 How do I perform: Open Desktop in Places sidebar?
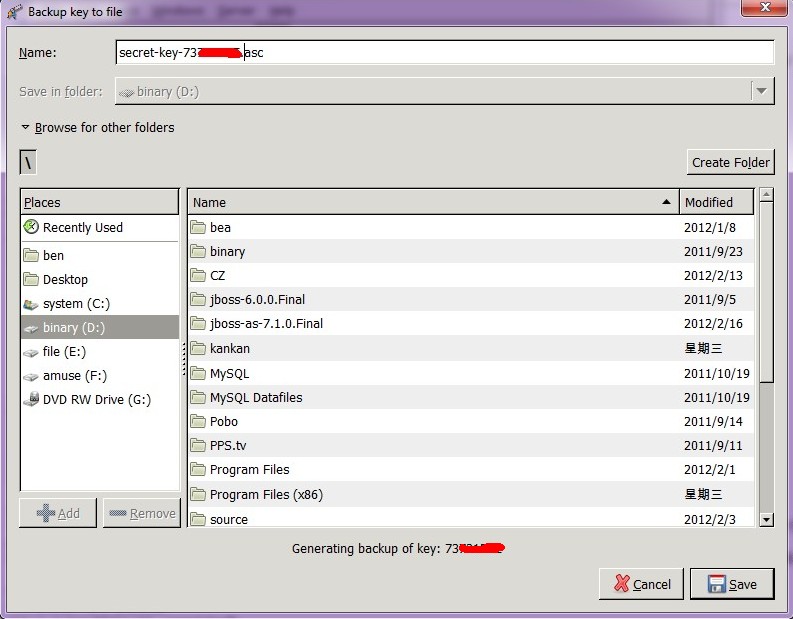click(x=100, y=280)
